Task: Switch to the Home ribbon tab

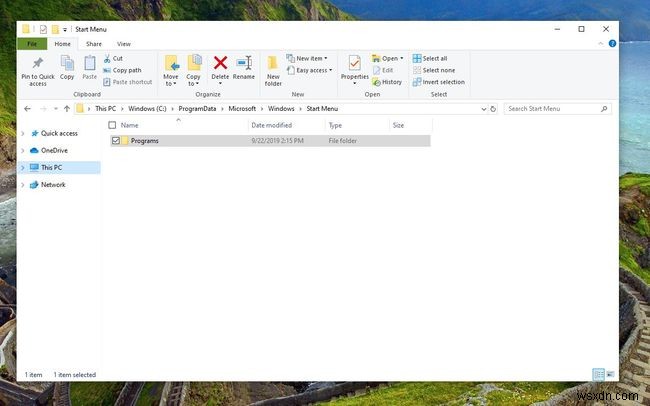Action: coord(63,44)
